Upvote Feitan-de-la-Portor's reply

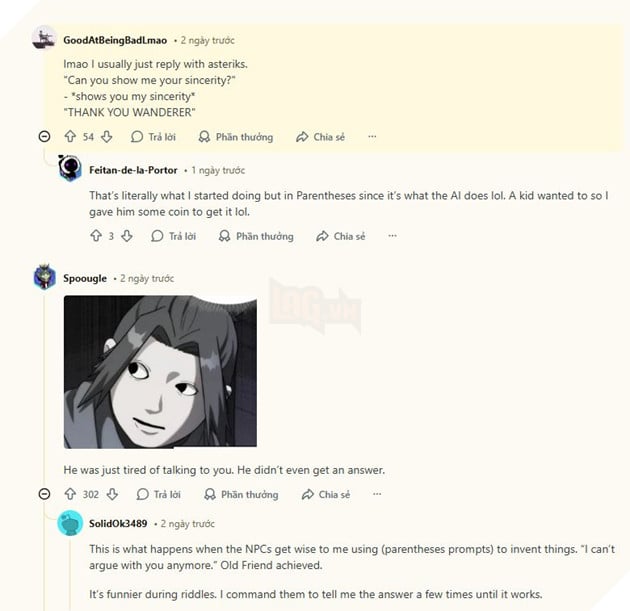coord(96,236)
